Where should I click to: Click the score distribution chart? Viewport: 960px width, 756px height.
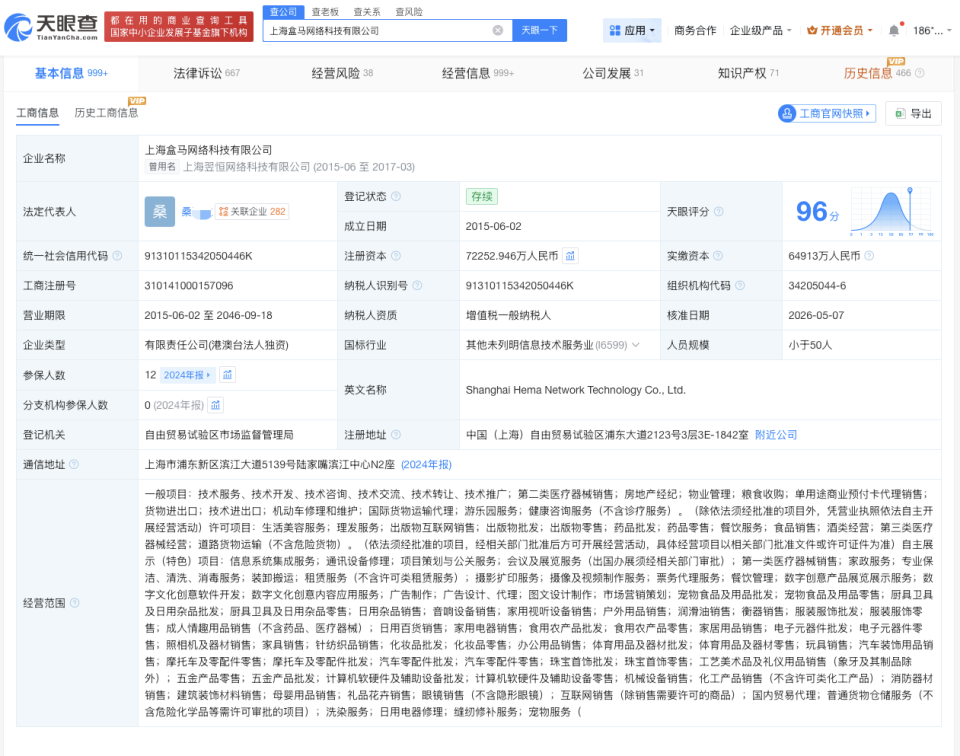(891, 212)
